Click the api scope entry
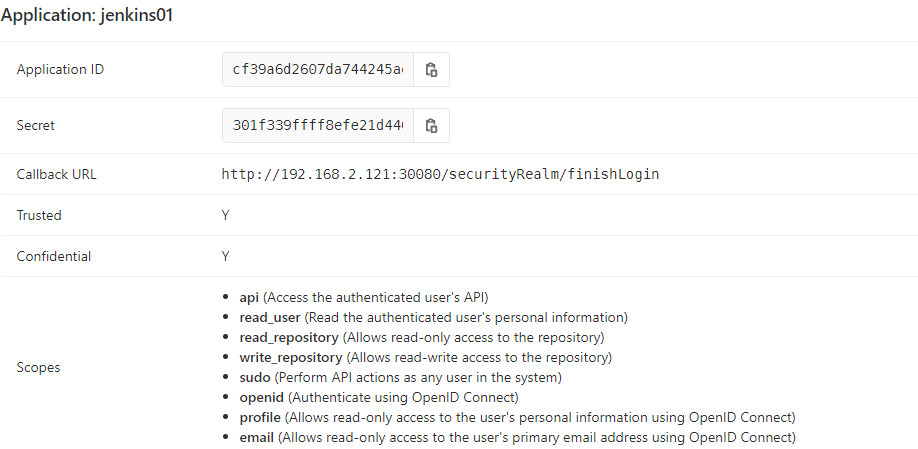 click(364, 297)
